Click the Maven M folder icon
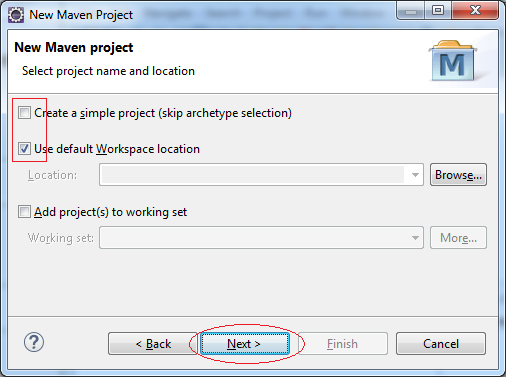Screen dimensions: 506x377 [x=453, y=61]
